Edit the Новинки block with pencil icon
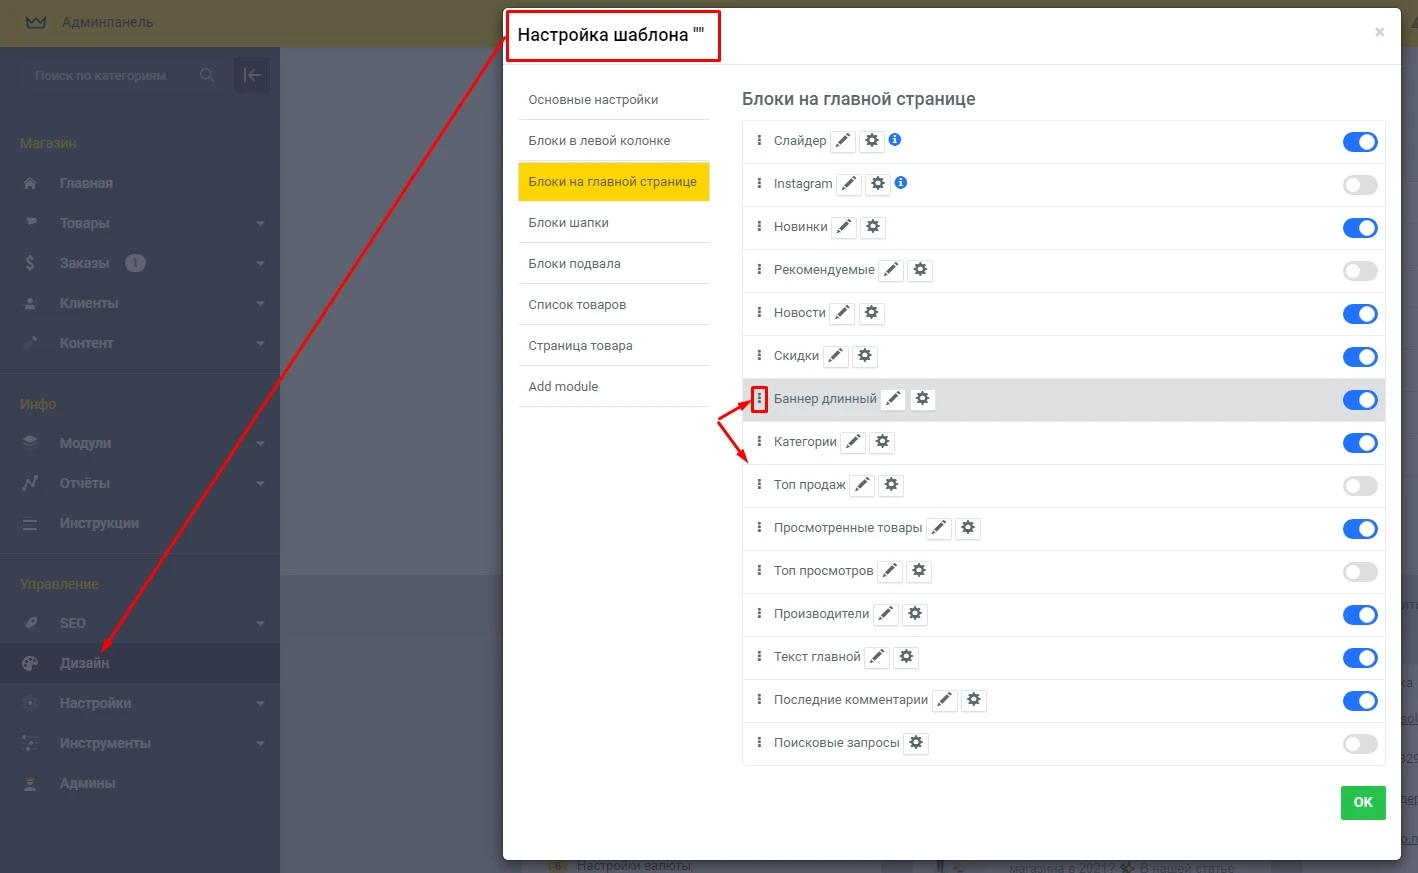 (844, 227)
